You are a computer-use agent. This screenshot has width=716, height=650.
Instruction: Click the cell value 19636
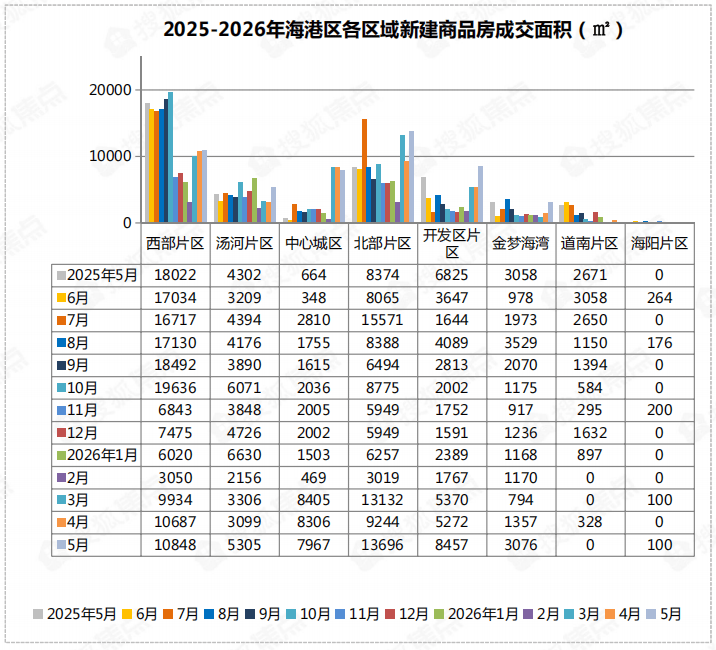point(175,388)
